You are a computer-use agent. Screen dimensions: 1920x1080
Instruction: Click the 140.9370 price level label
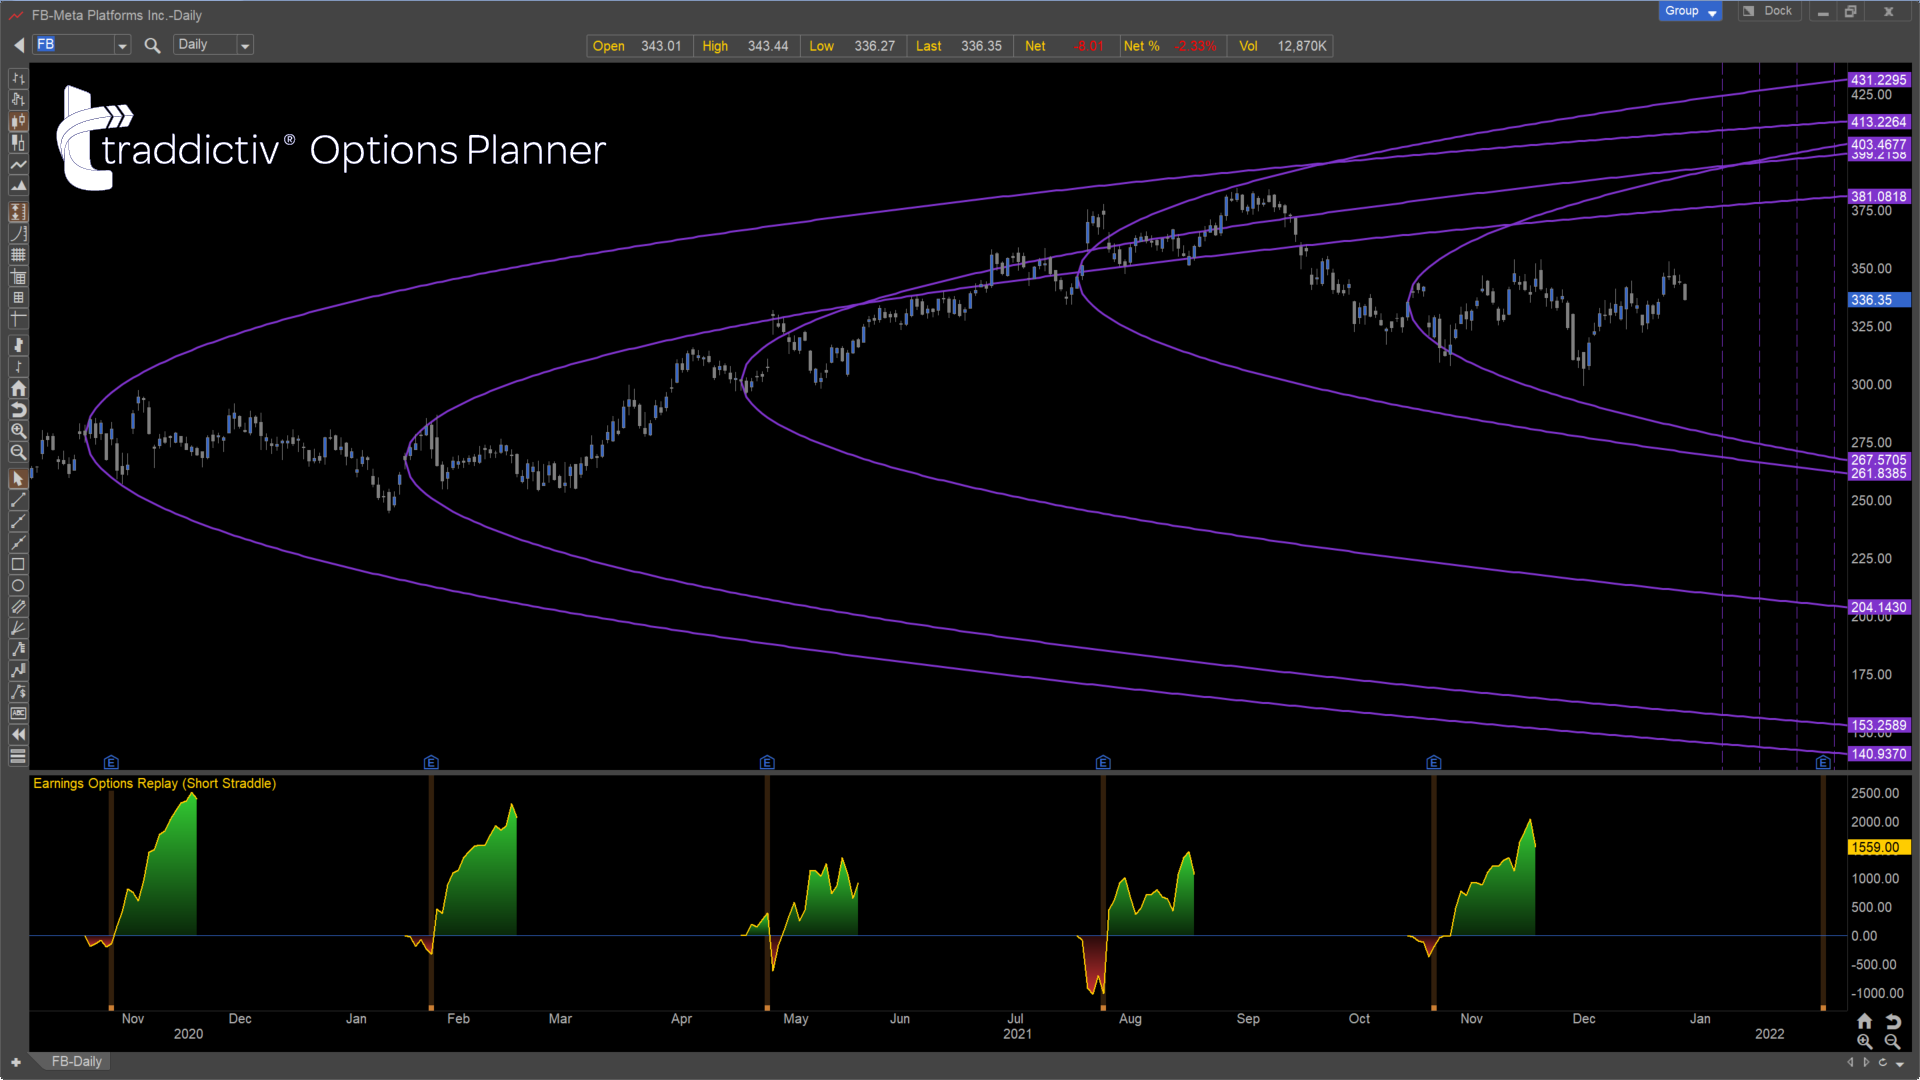coord(1879,754)
